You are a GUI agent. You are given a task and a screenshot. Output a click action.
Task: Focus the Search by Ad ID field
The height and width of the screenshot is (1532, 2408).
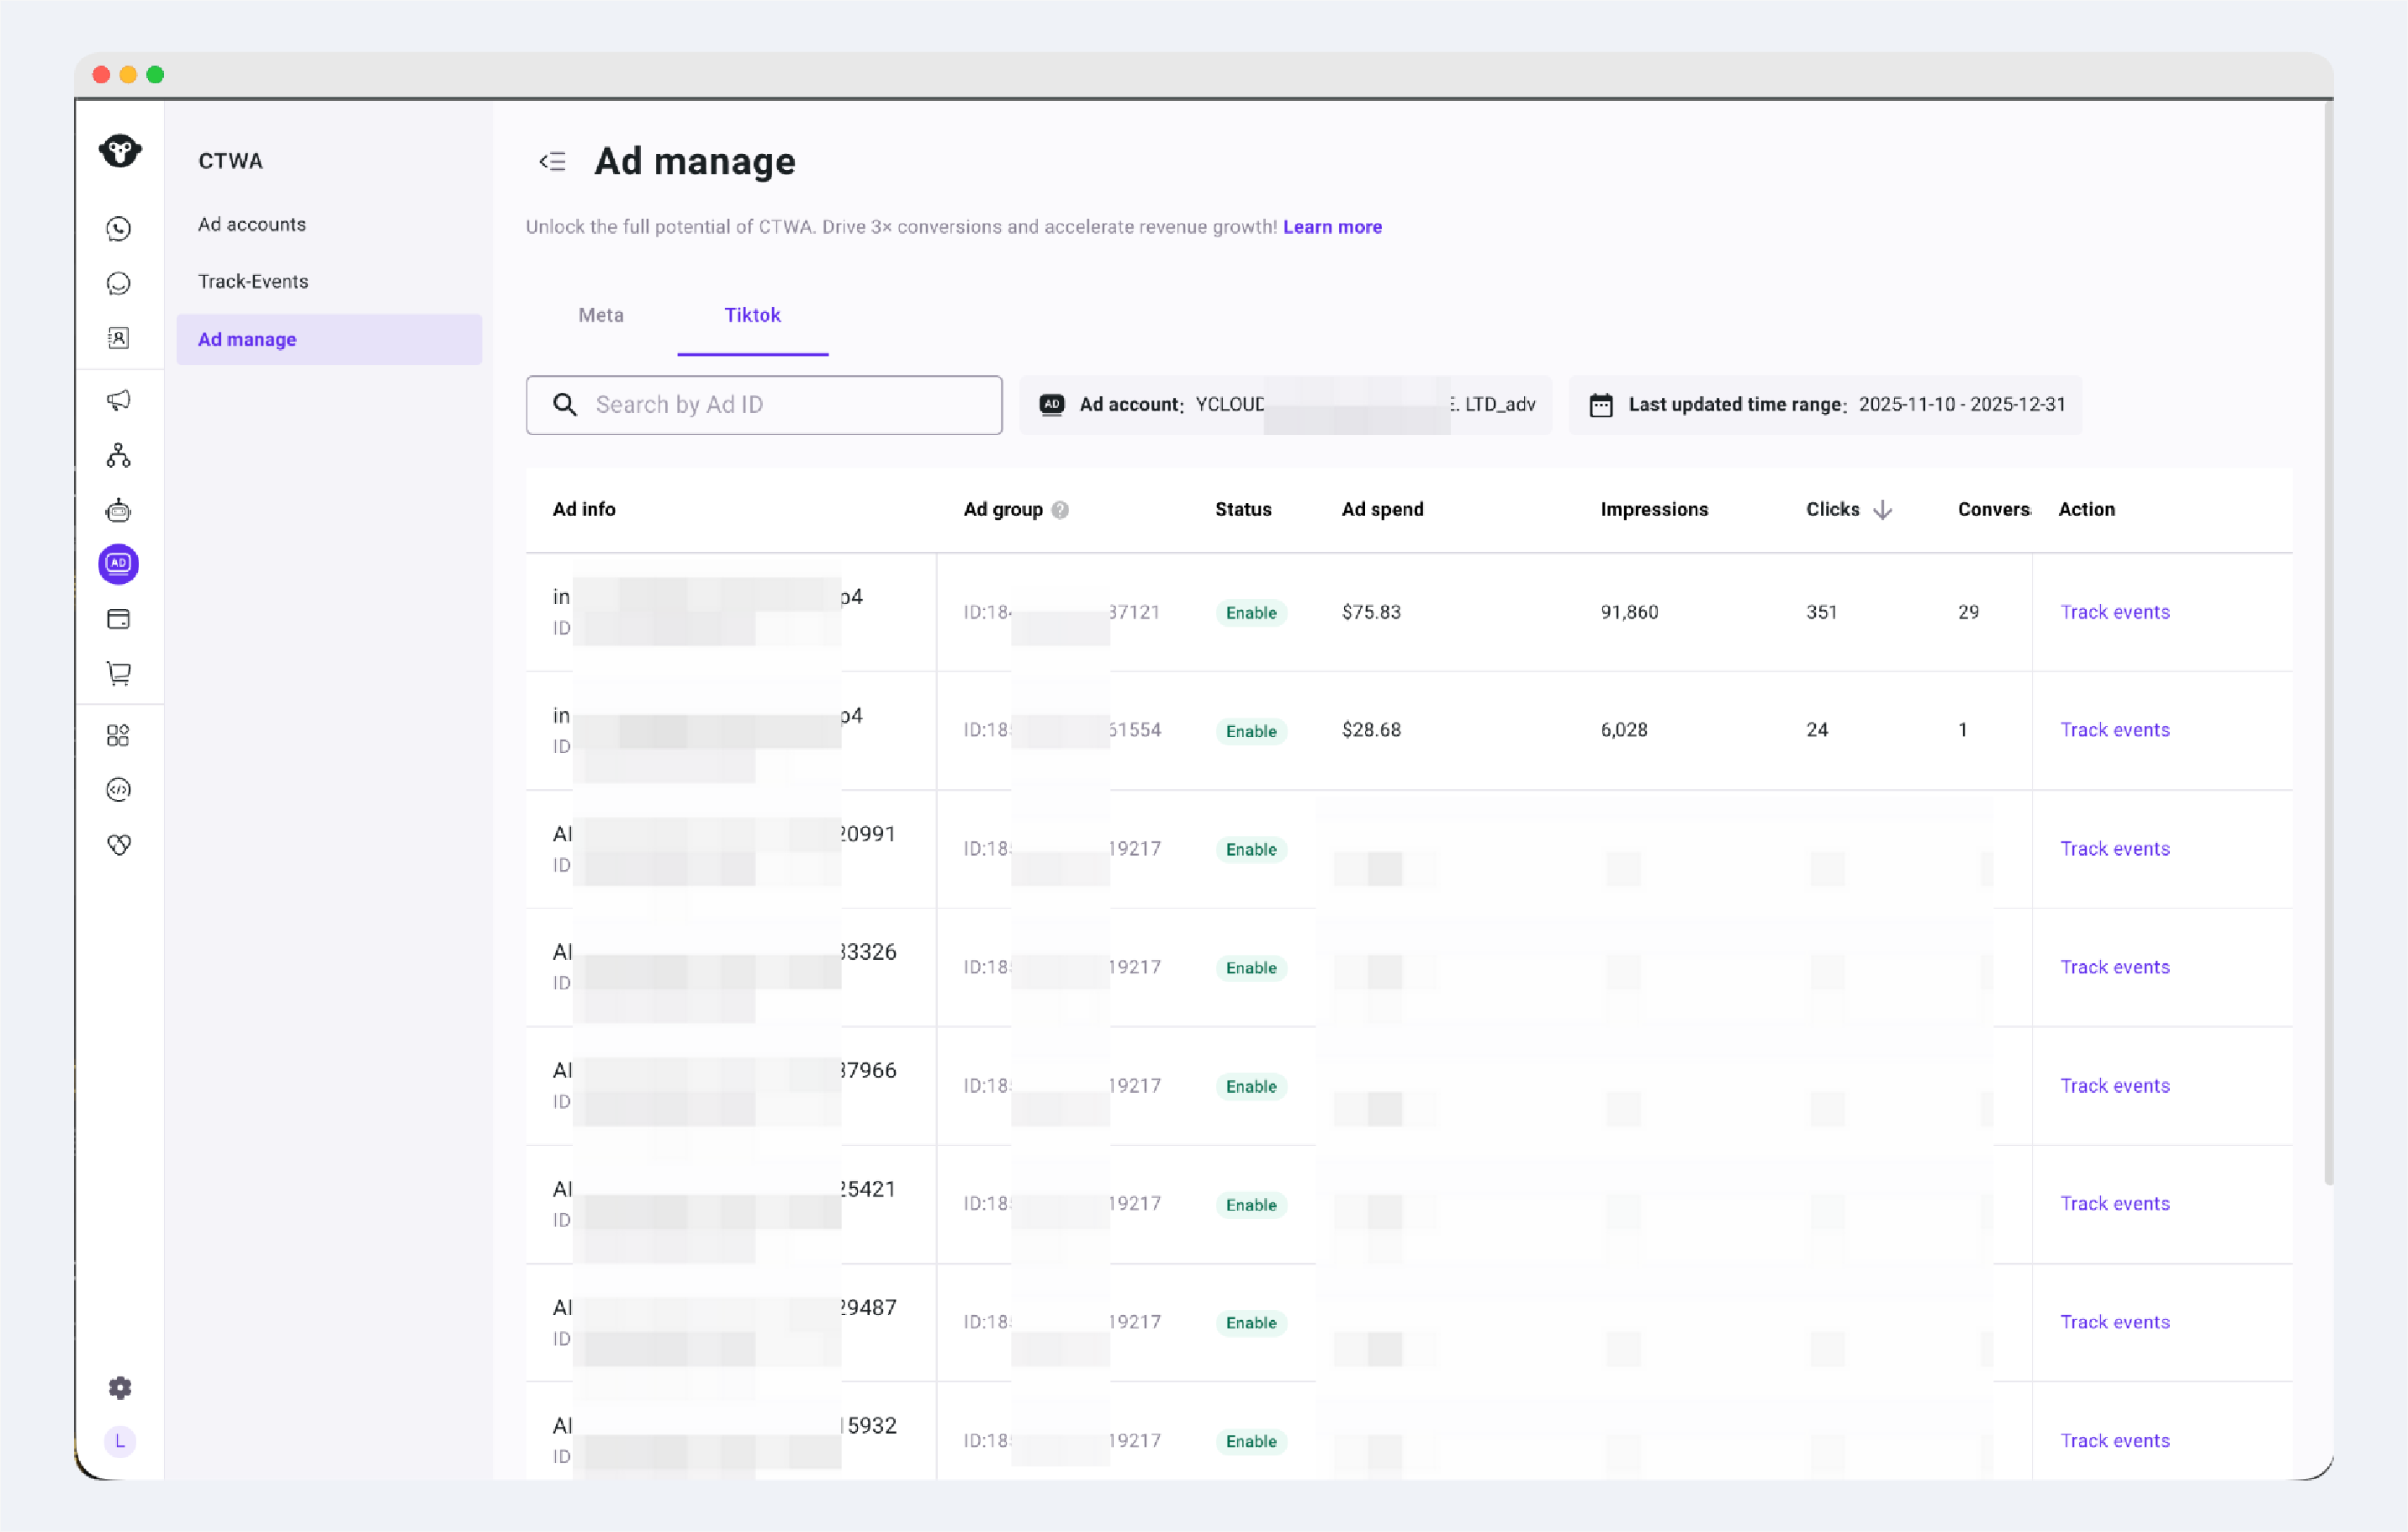tap(764, 405)
